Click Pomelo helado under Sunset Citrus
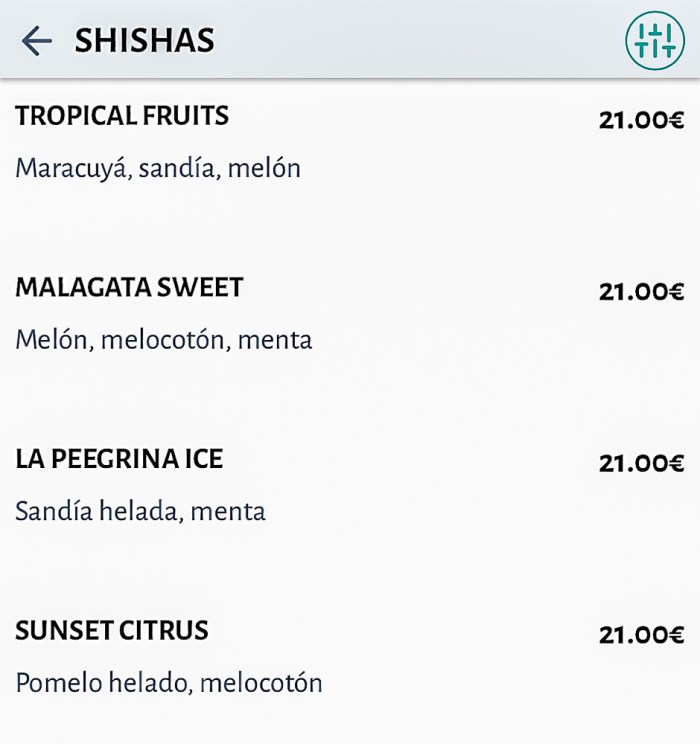This screenshot has height=744, width=700. tap(102, 684)
